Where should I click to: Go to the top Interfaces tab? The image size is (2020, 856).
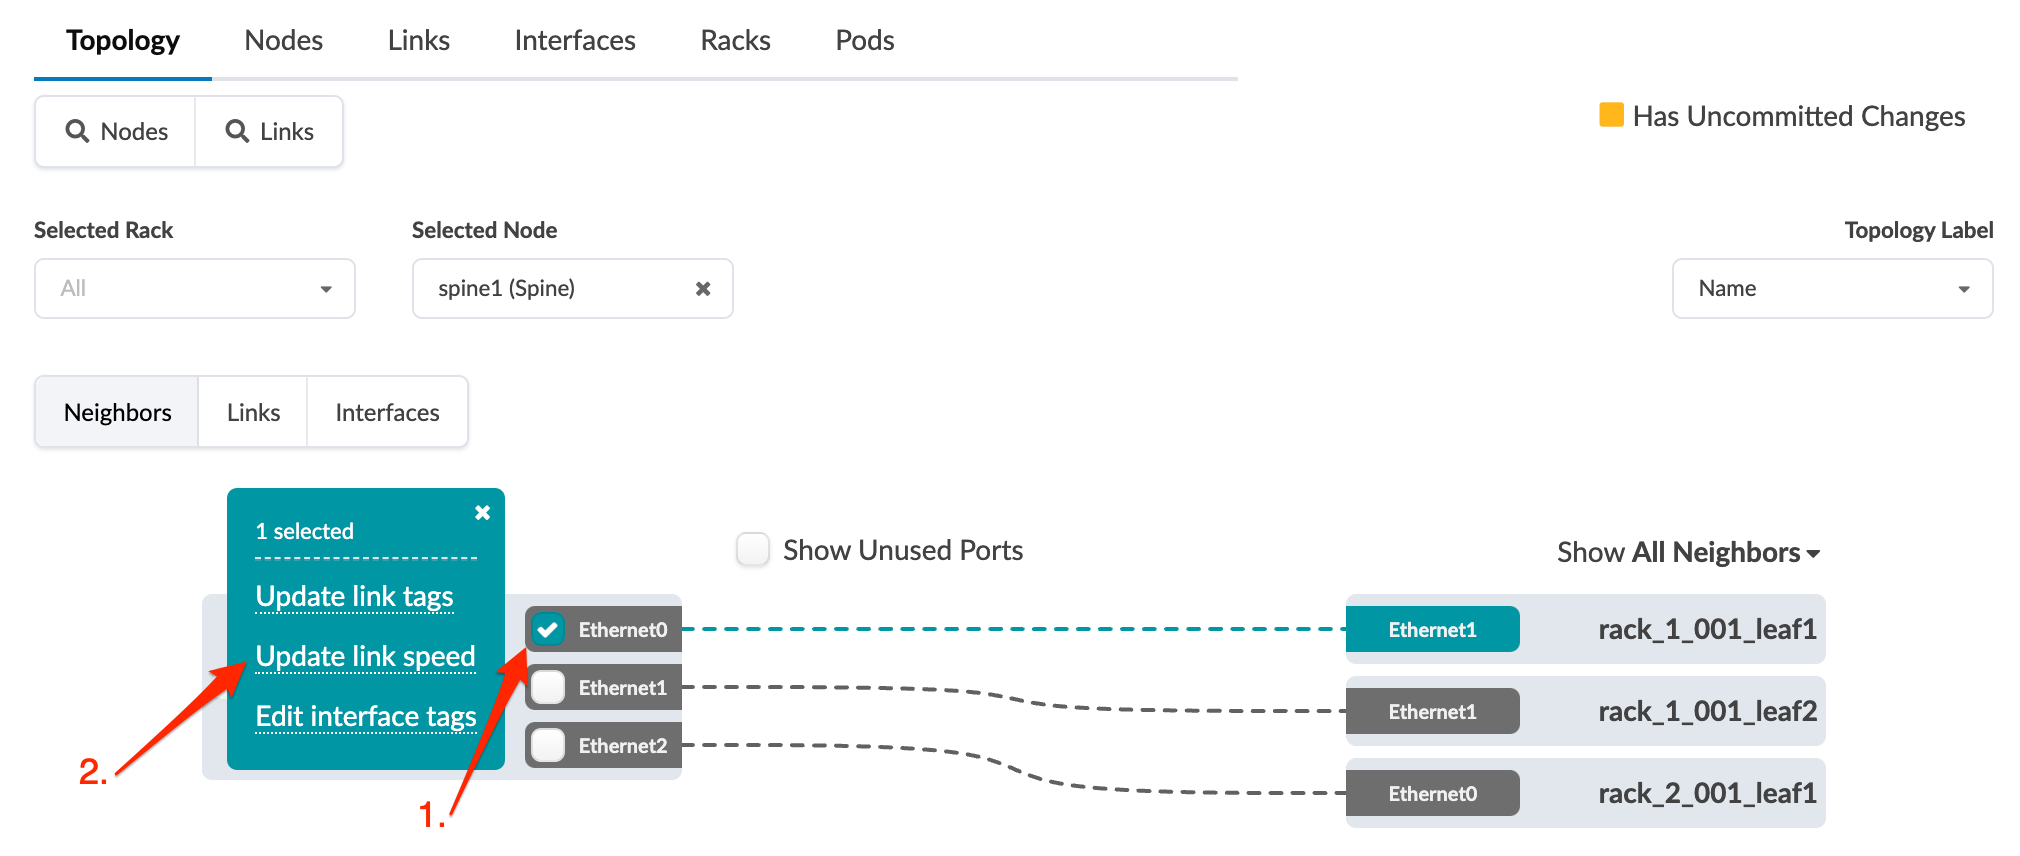tap(574, 40)
